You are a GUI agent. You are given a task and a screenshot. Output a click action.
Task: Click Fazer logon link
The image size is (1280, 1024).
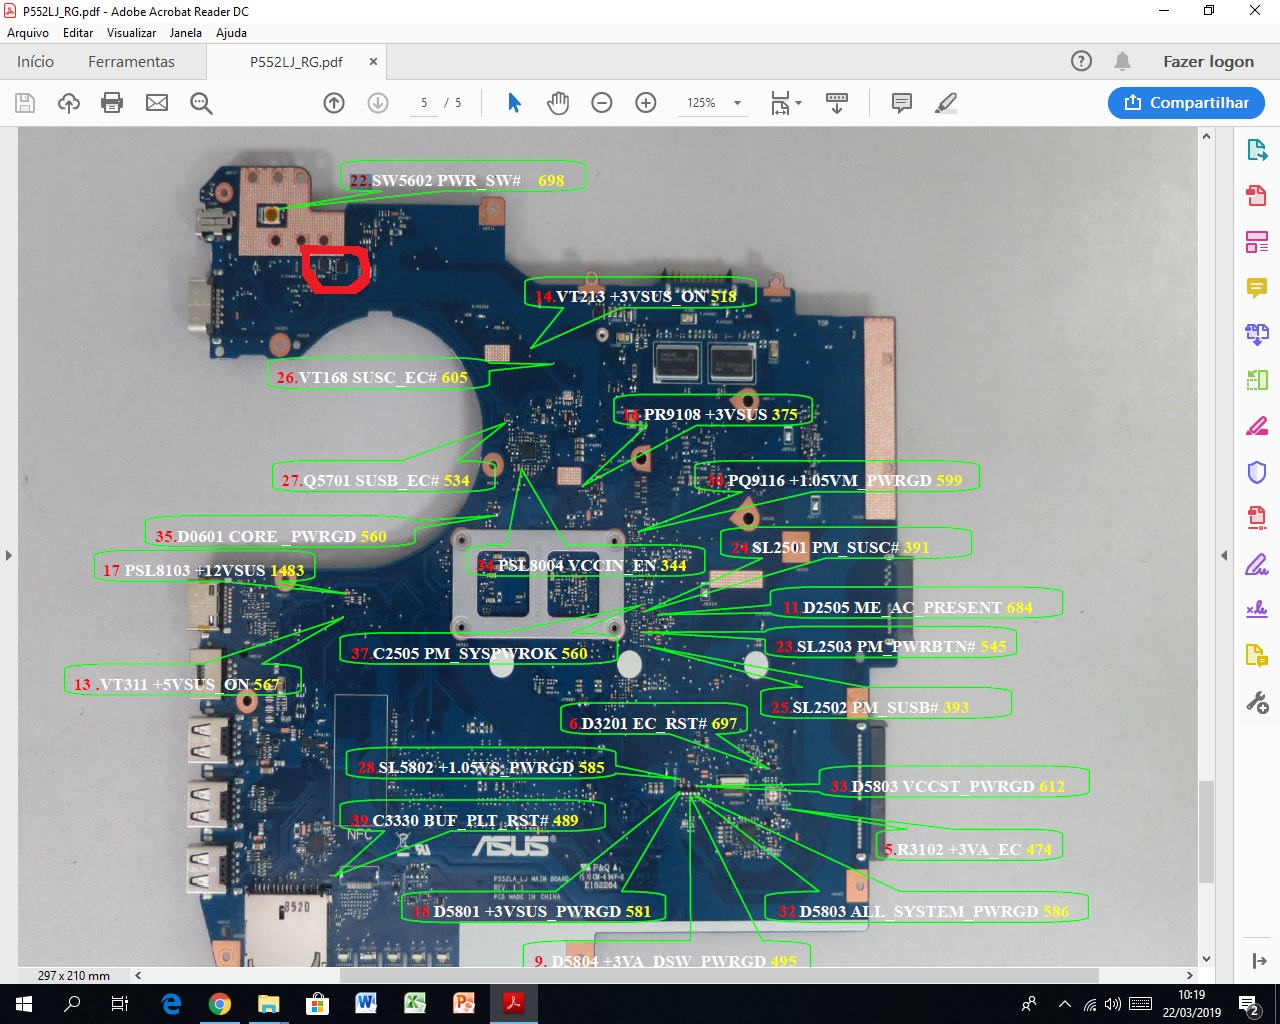tap(1208, 62)
